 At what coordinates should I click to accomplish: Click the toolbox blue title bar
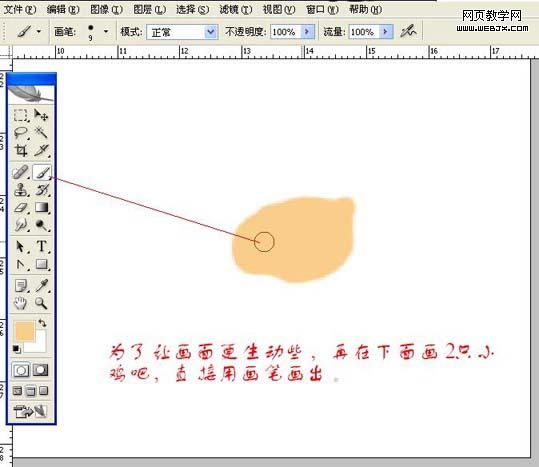click(31, 79)
